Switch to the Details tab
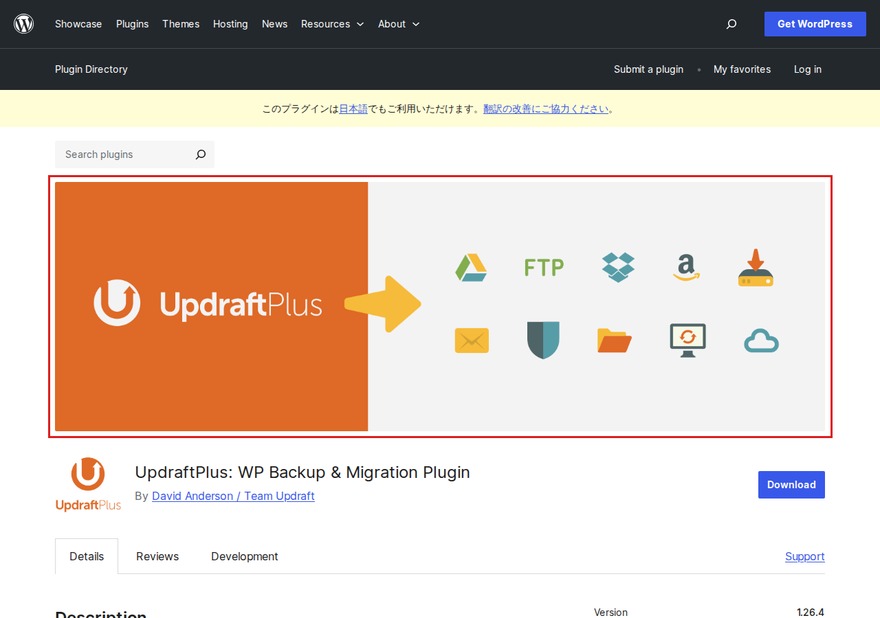 click(86, 556)
